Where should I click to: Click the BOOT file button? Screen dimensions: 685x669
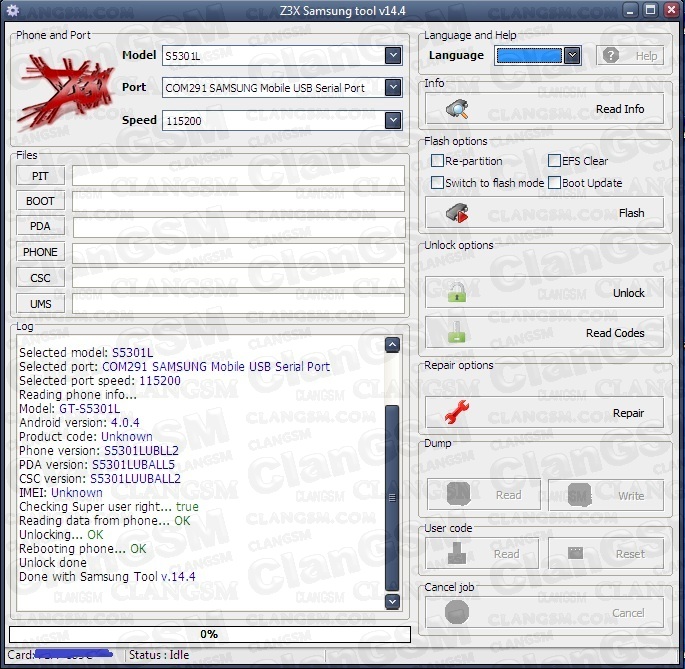(x=41, y=201)
